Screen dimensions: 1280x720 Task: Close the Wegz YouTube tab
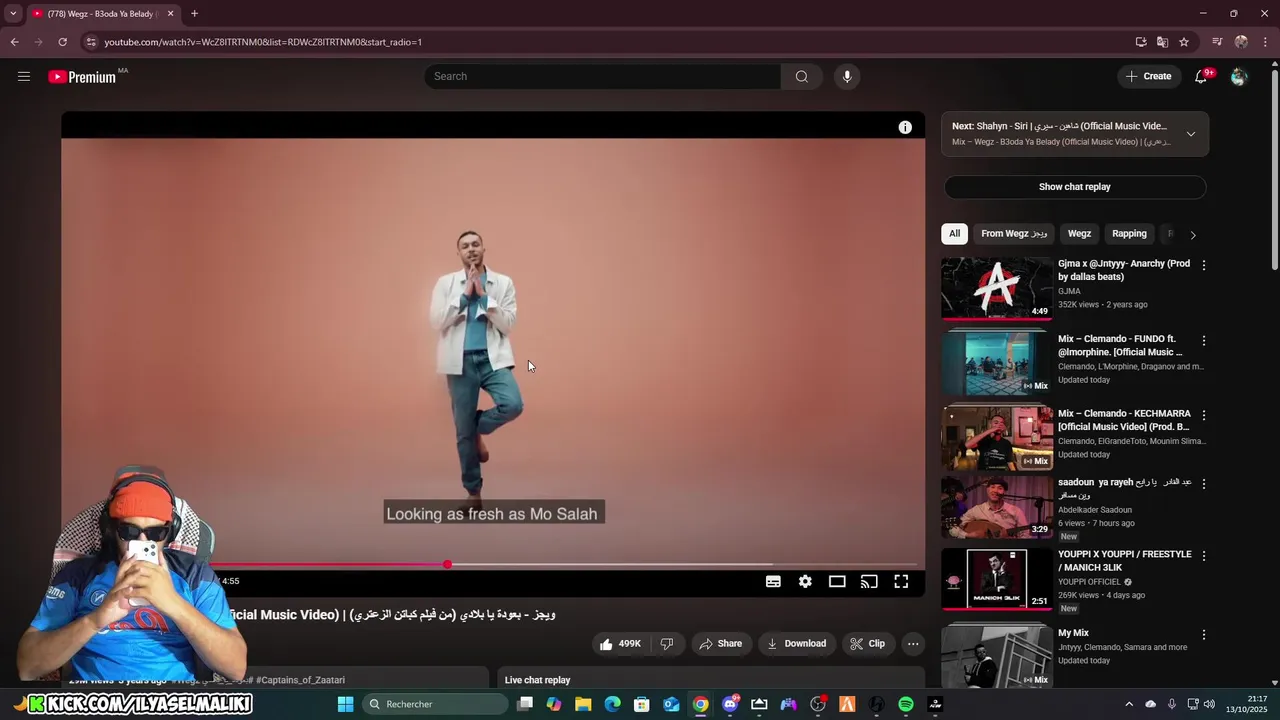coord(170,14)
